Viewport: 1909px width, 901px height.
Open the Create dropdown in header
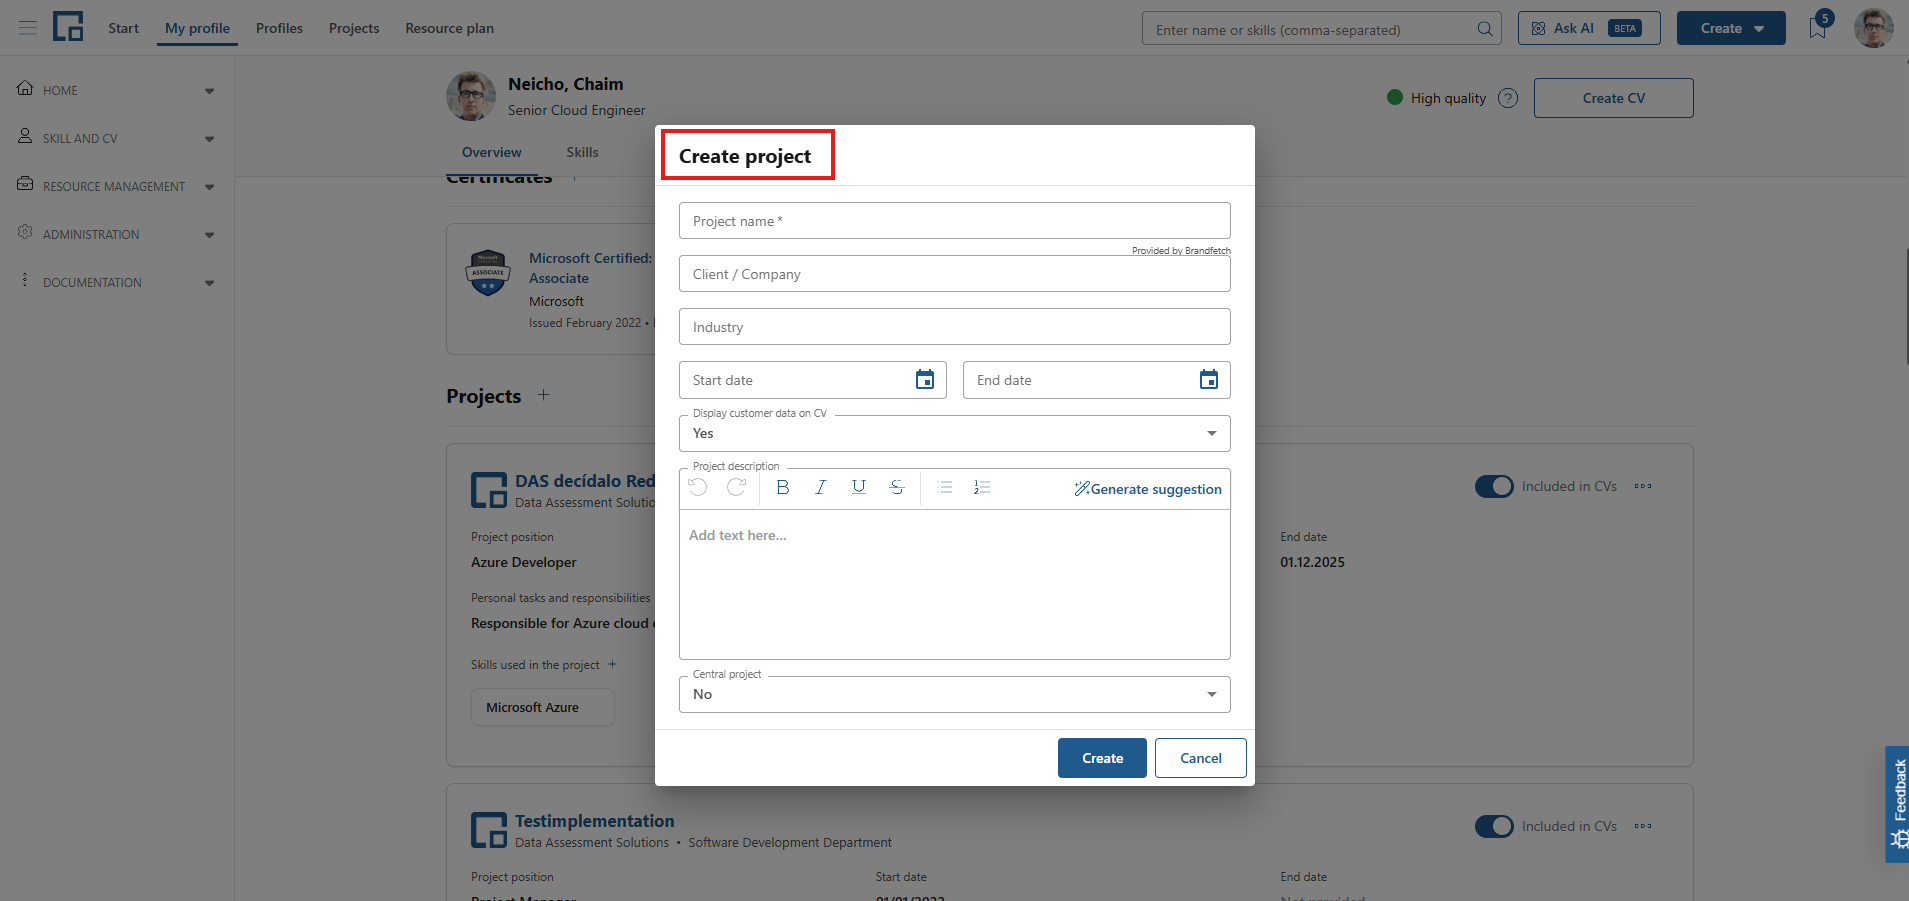(x=1731, y=28)
